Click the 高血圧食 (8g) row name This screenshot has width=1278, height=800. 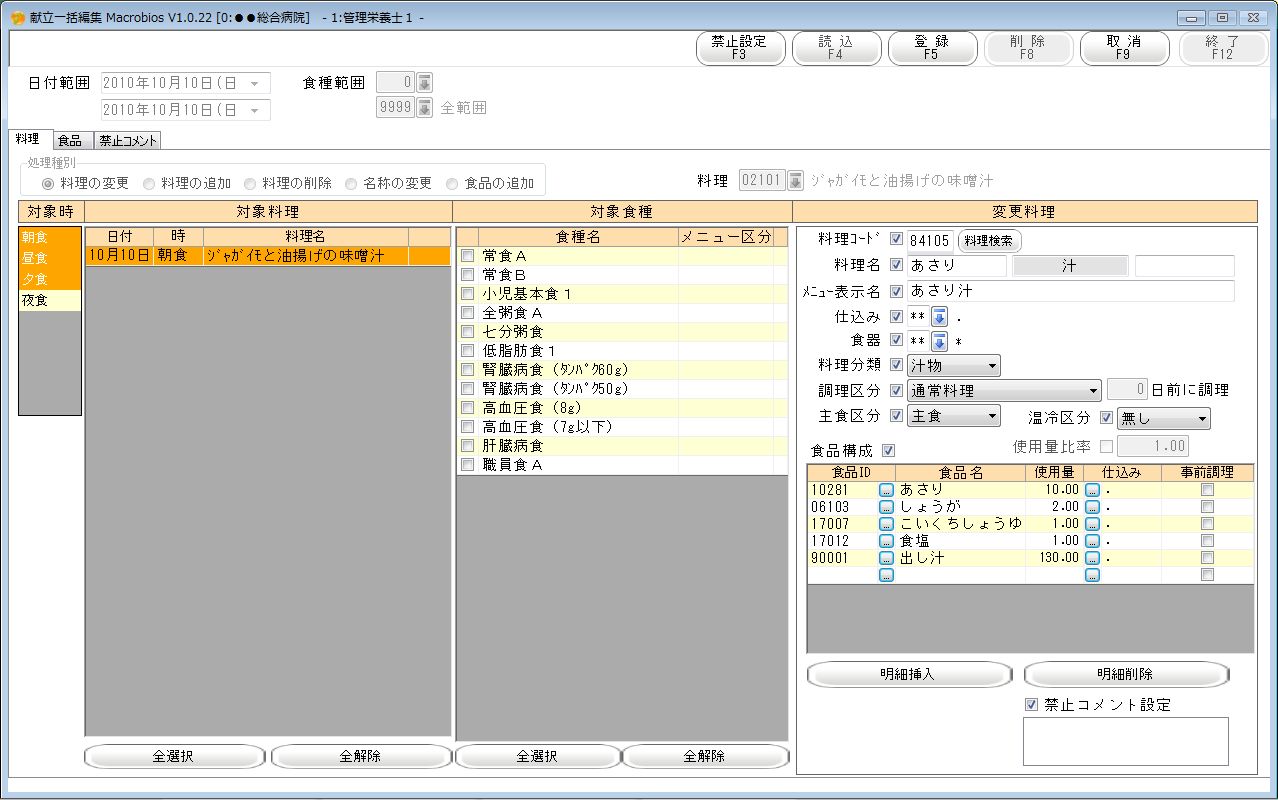(x=533, y=408)
